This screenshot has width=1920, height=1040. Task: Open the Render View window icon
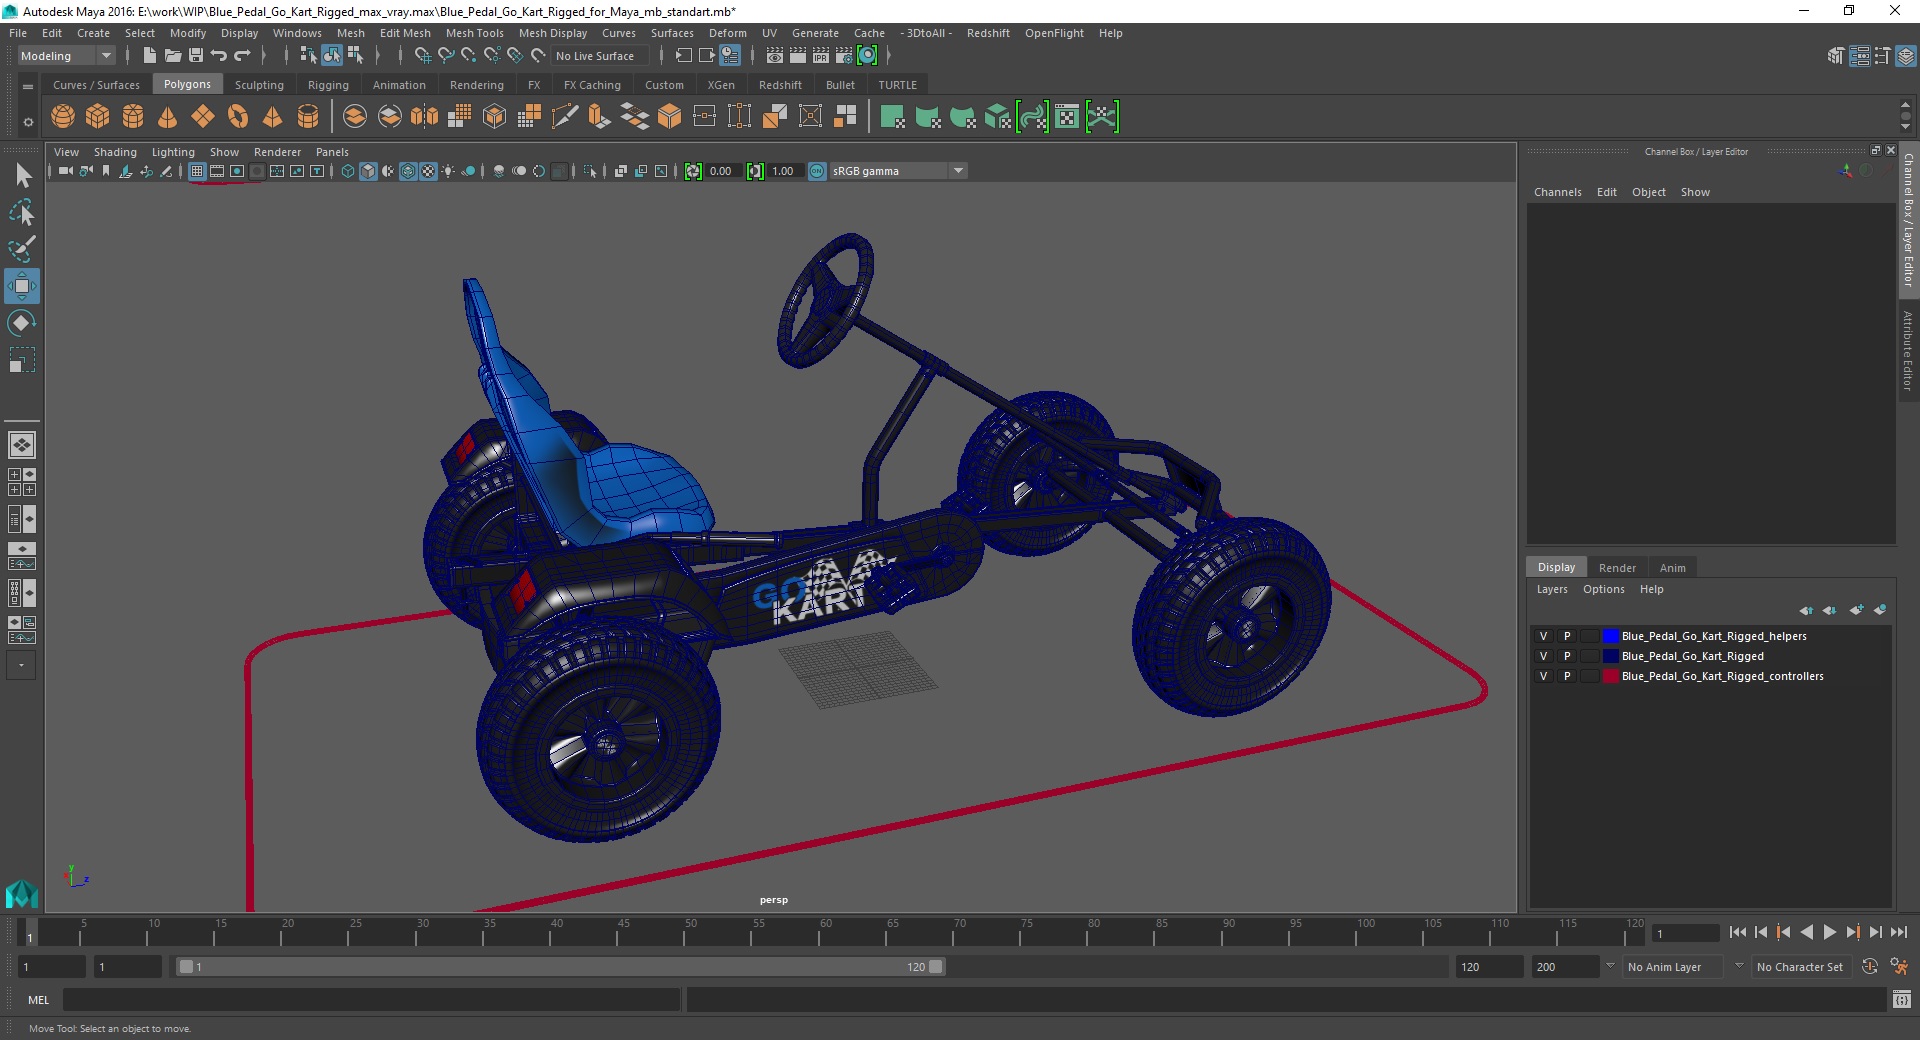774,56
